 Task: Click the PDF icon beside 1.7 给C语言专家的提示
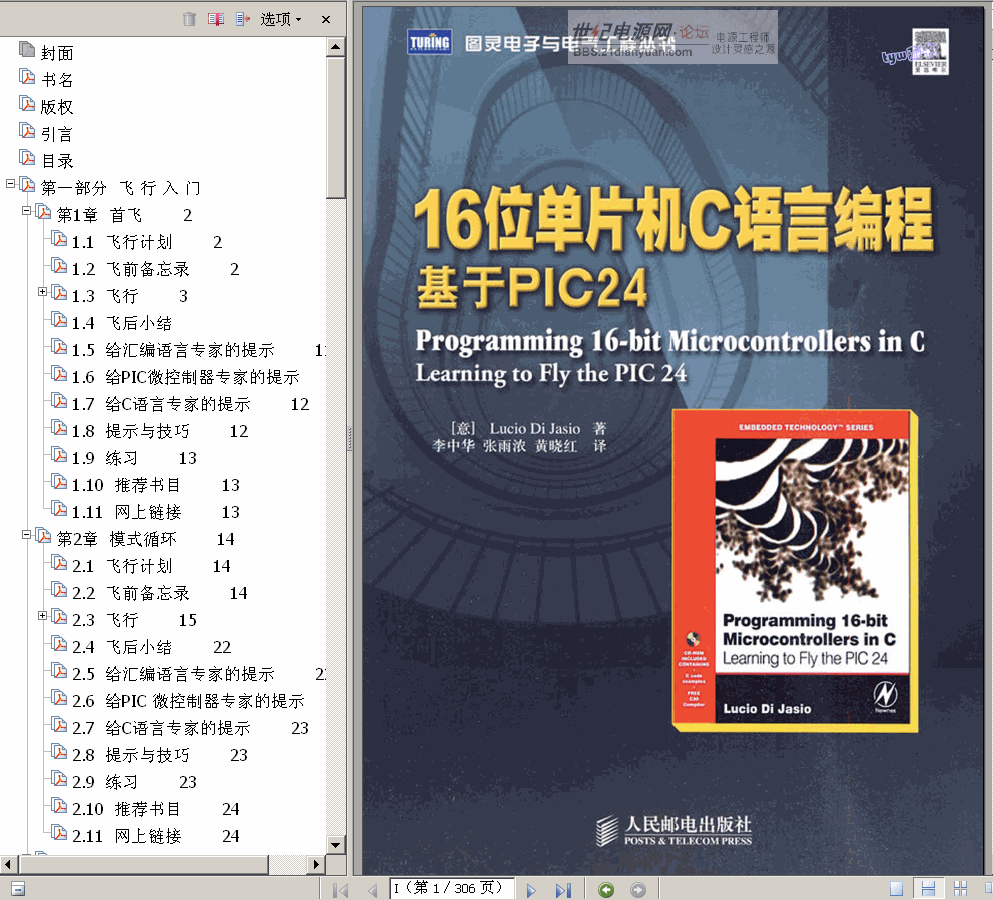(x=59, y=402)
